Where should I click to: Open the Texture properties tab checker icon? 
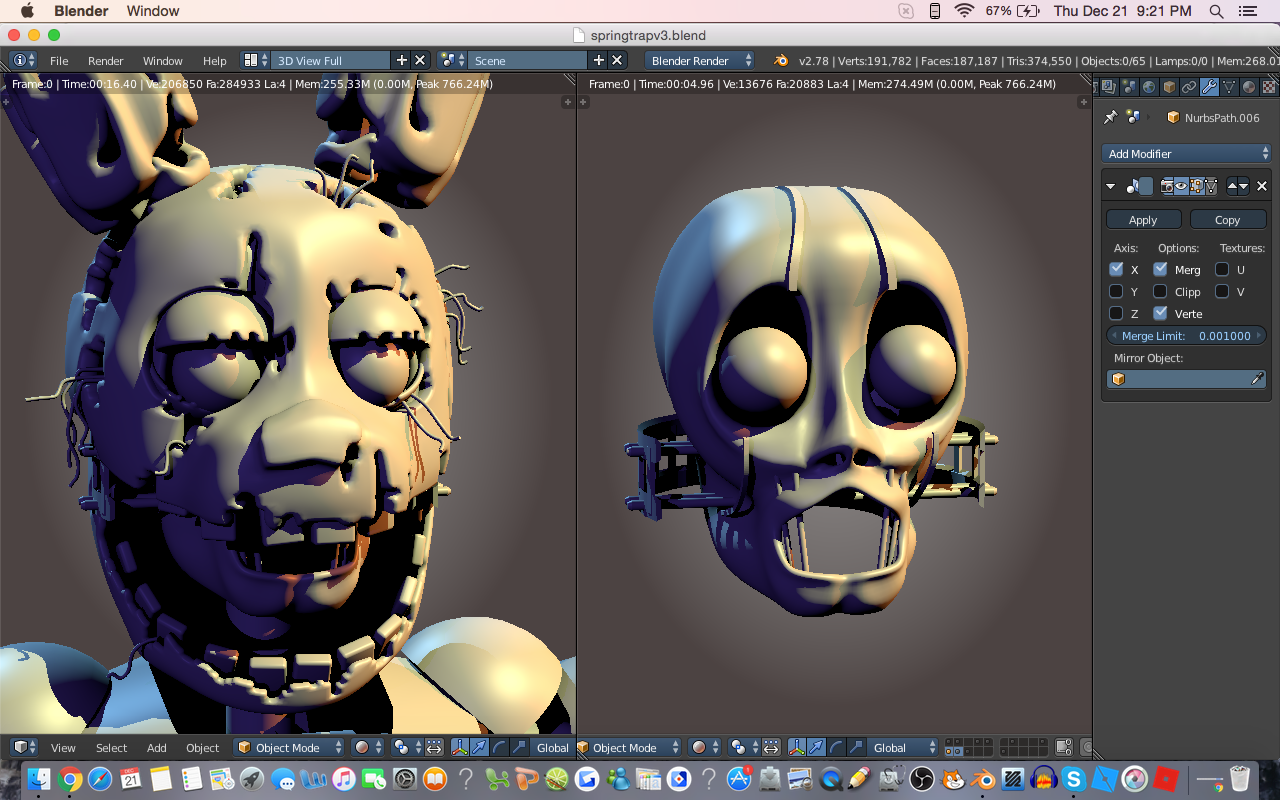click(x=1268, y=87)
